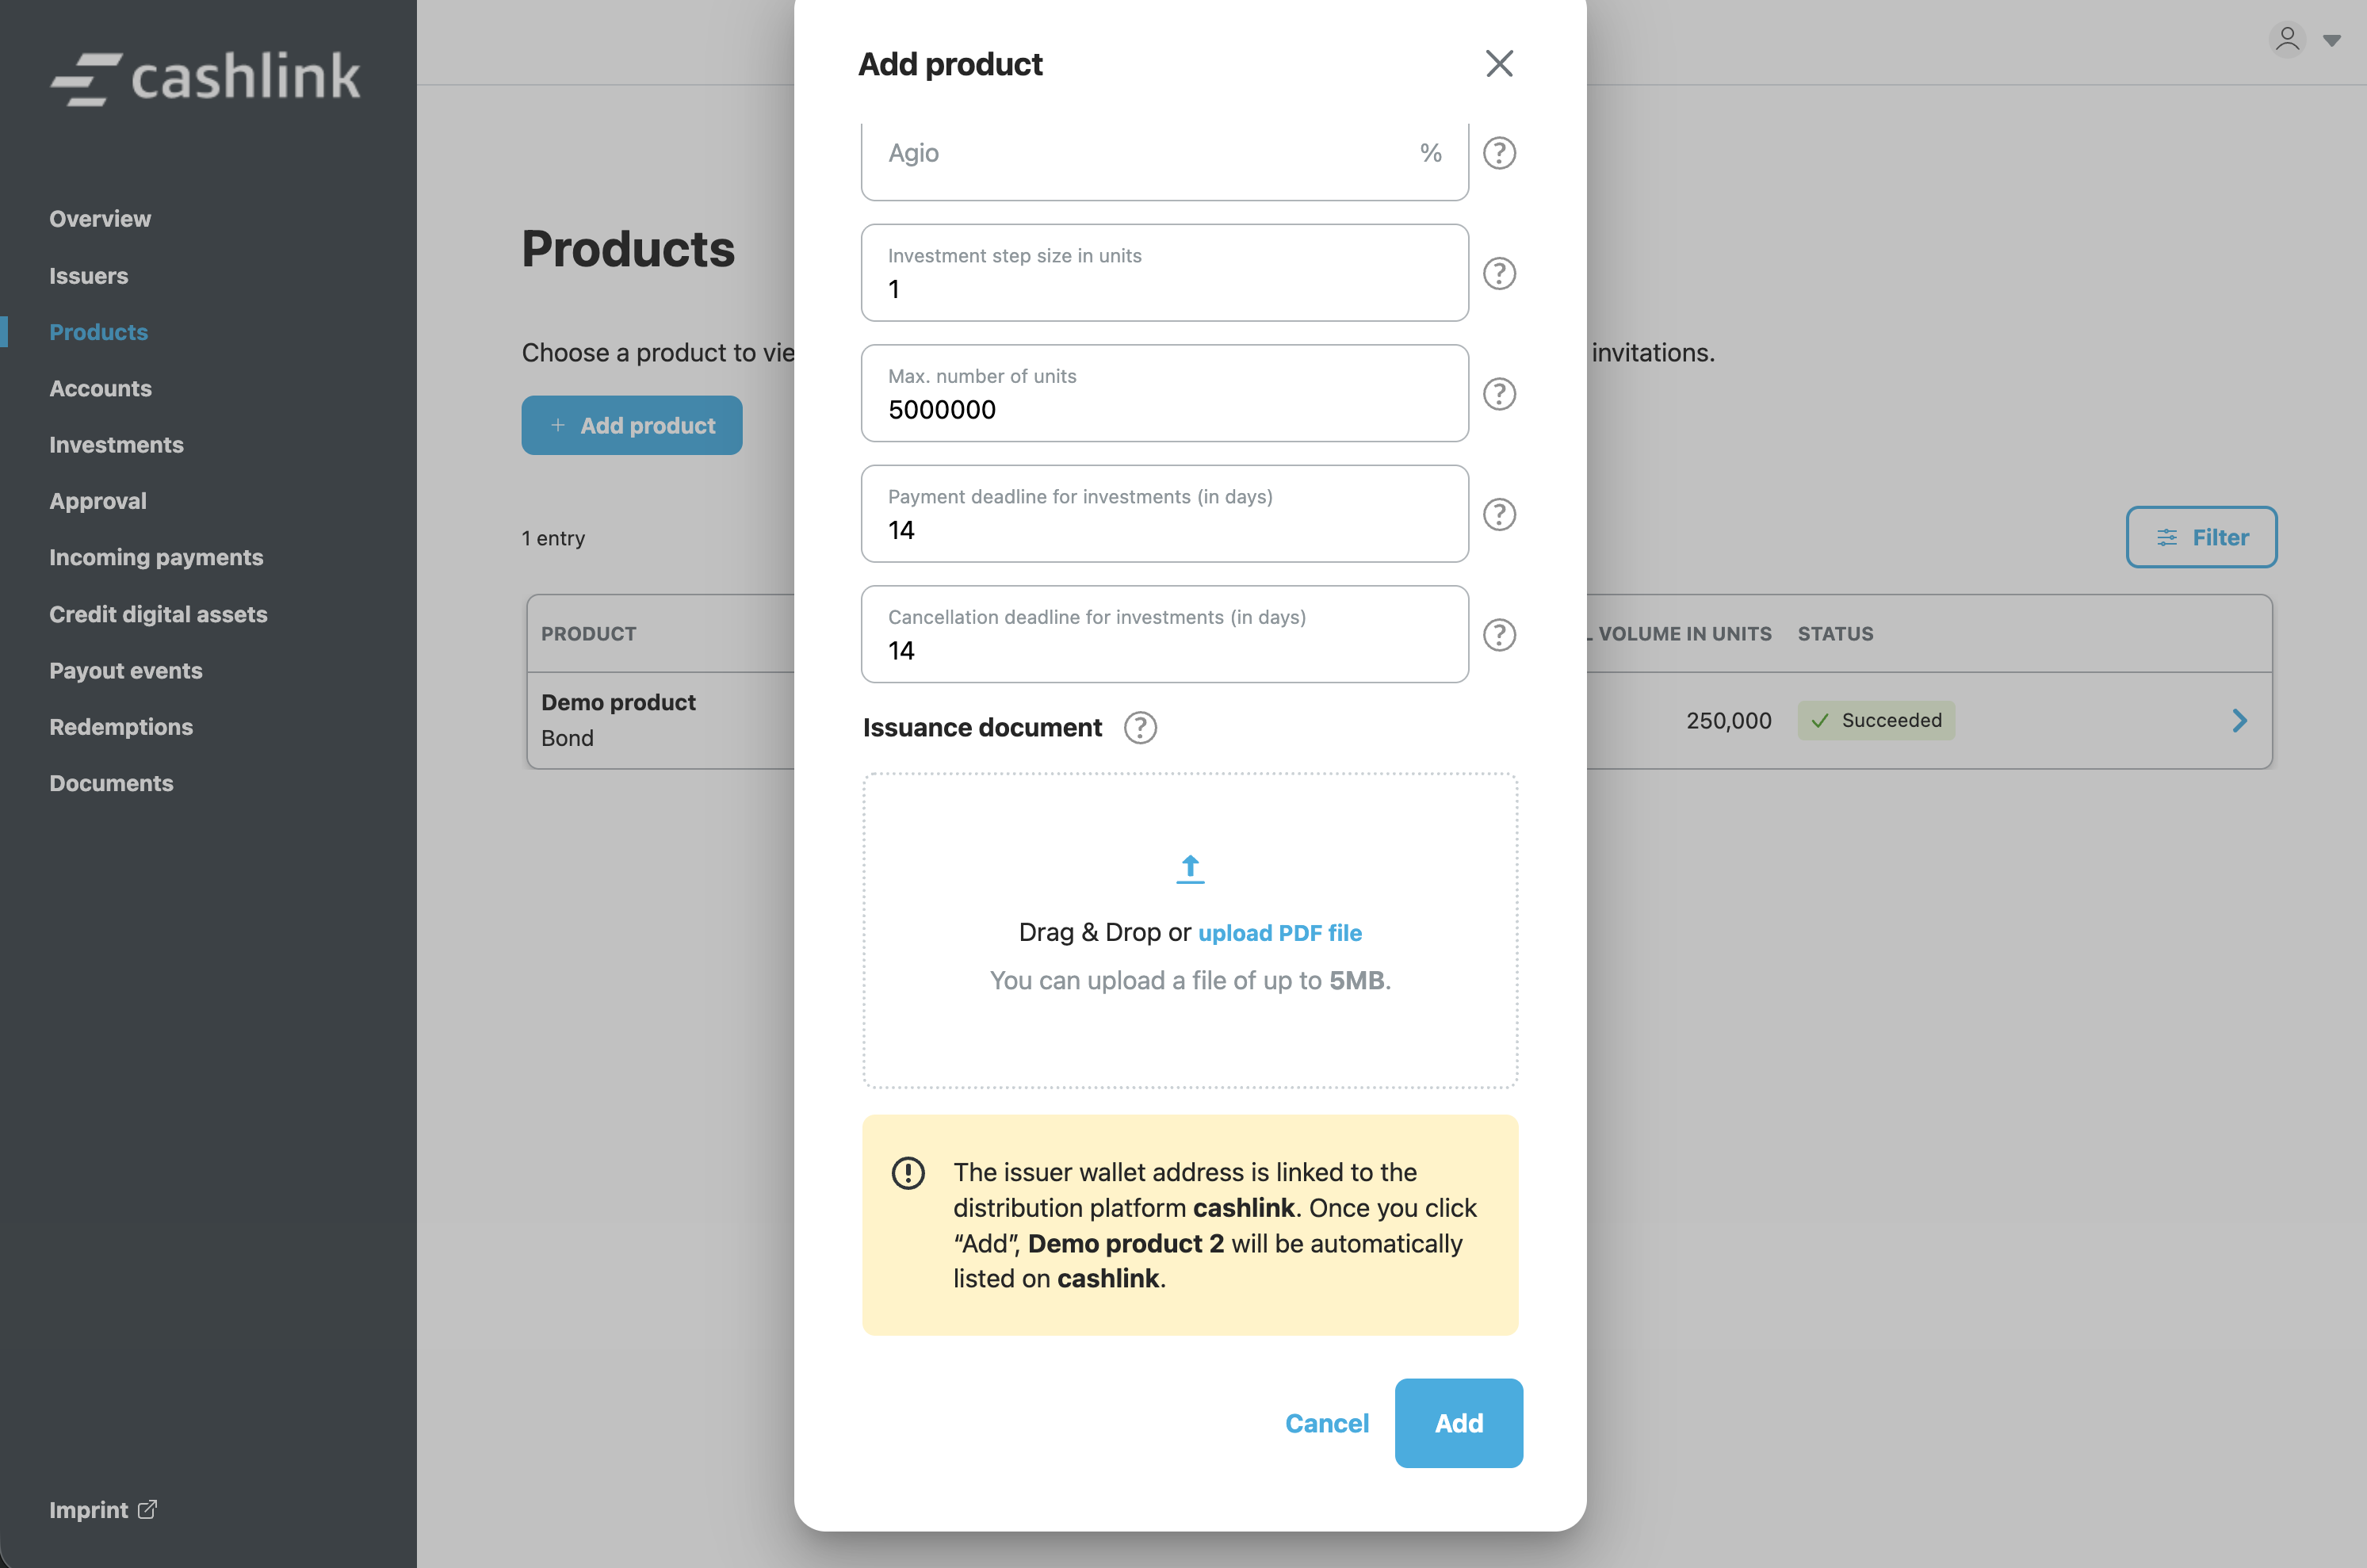Click the upload arrow icon
The image size is (2367, 1568).
point(1189,869)
